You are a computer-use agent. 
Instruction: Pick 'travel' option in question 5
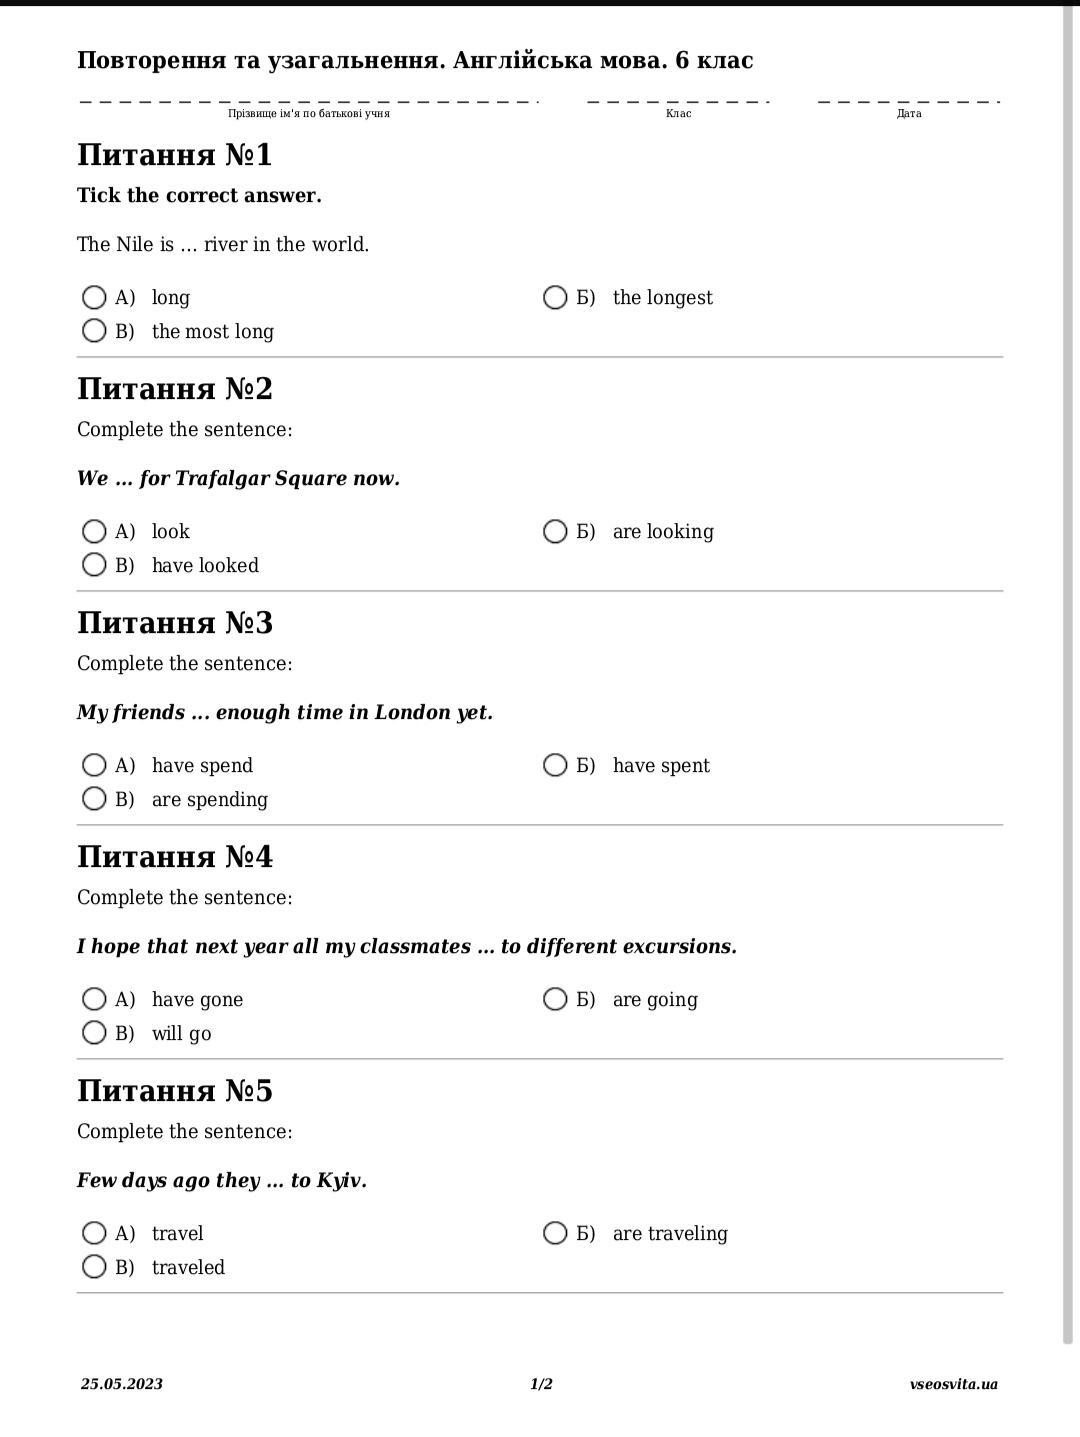pos(94,1233)
